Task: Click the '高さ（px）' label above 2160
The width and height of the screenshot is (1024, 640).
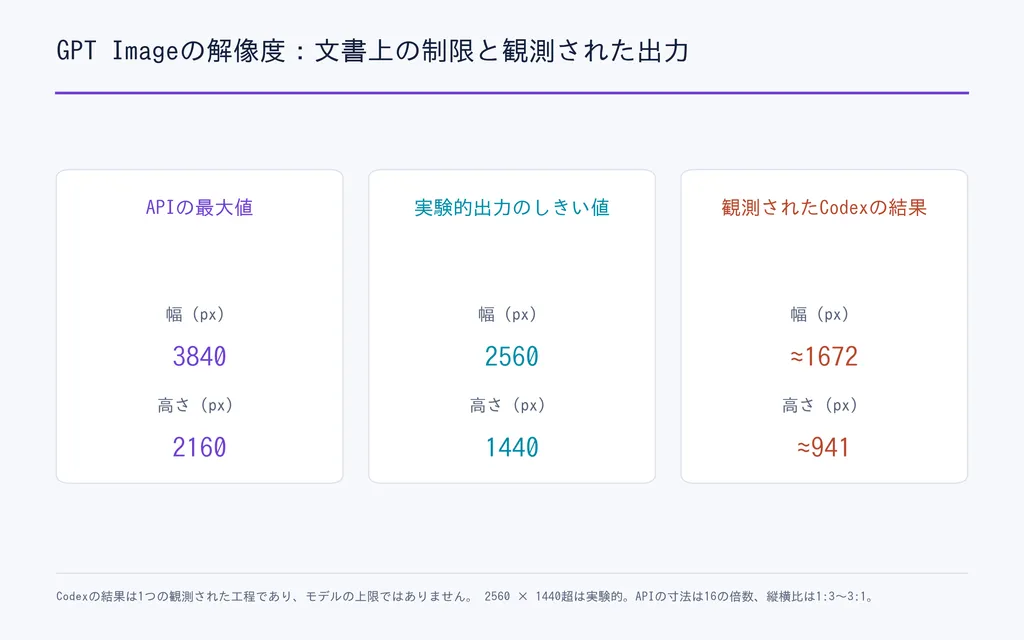Action: [x=195, y=405]
